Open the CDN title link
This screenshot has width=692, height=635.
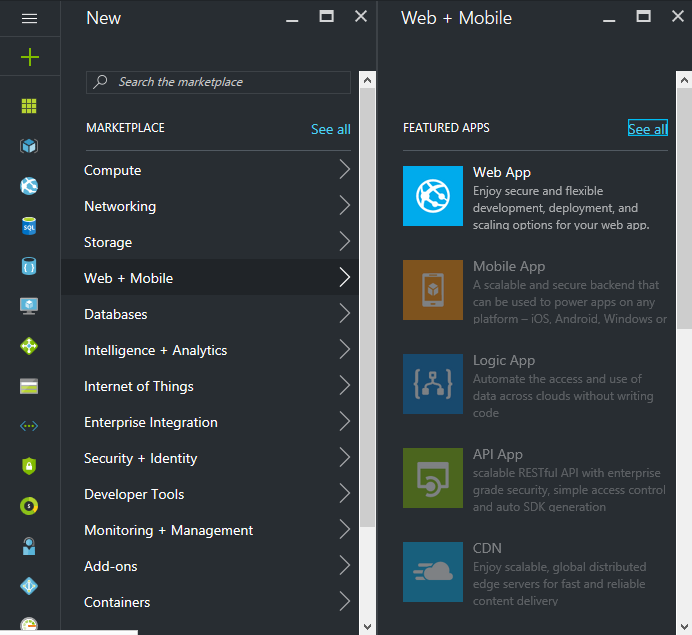click(x=487, y=548)
